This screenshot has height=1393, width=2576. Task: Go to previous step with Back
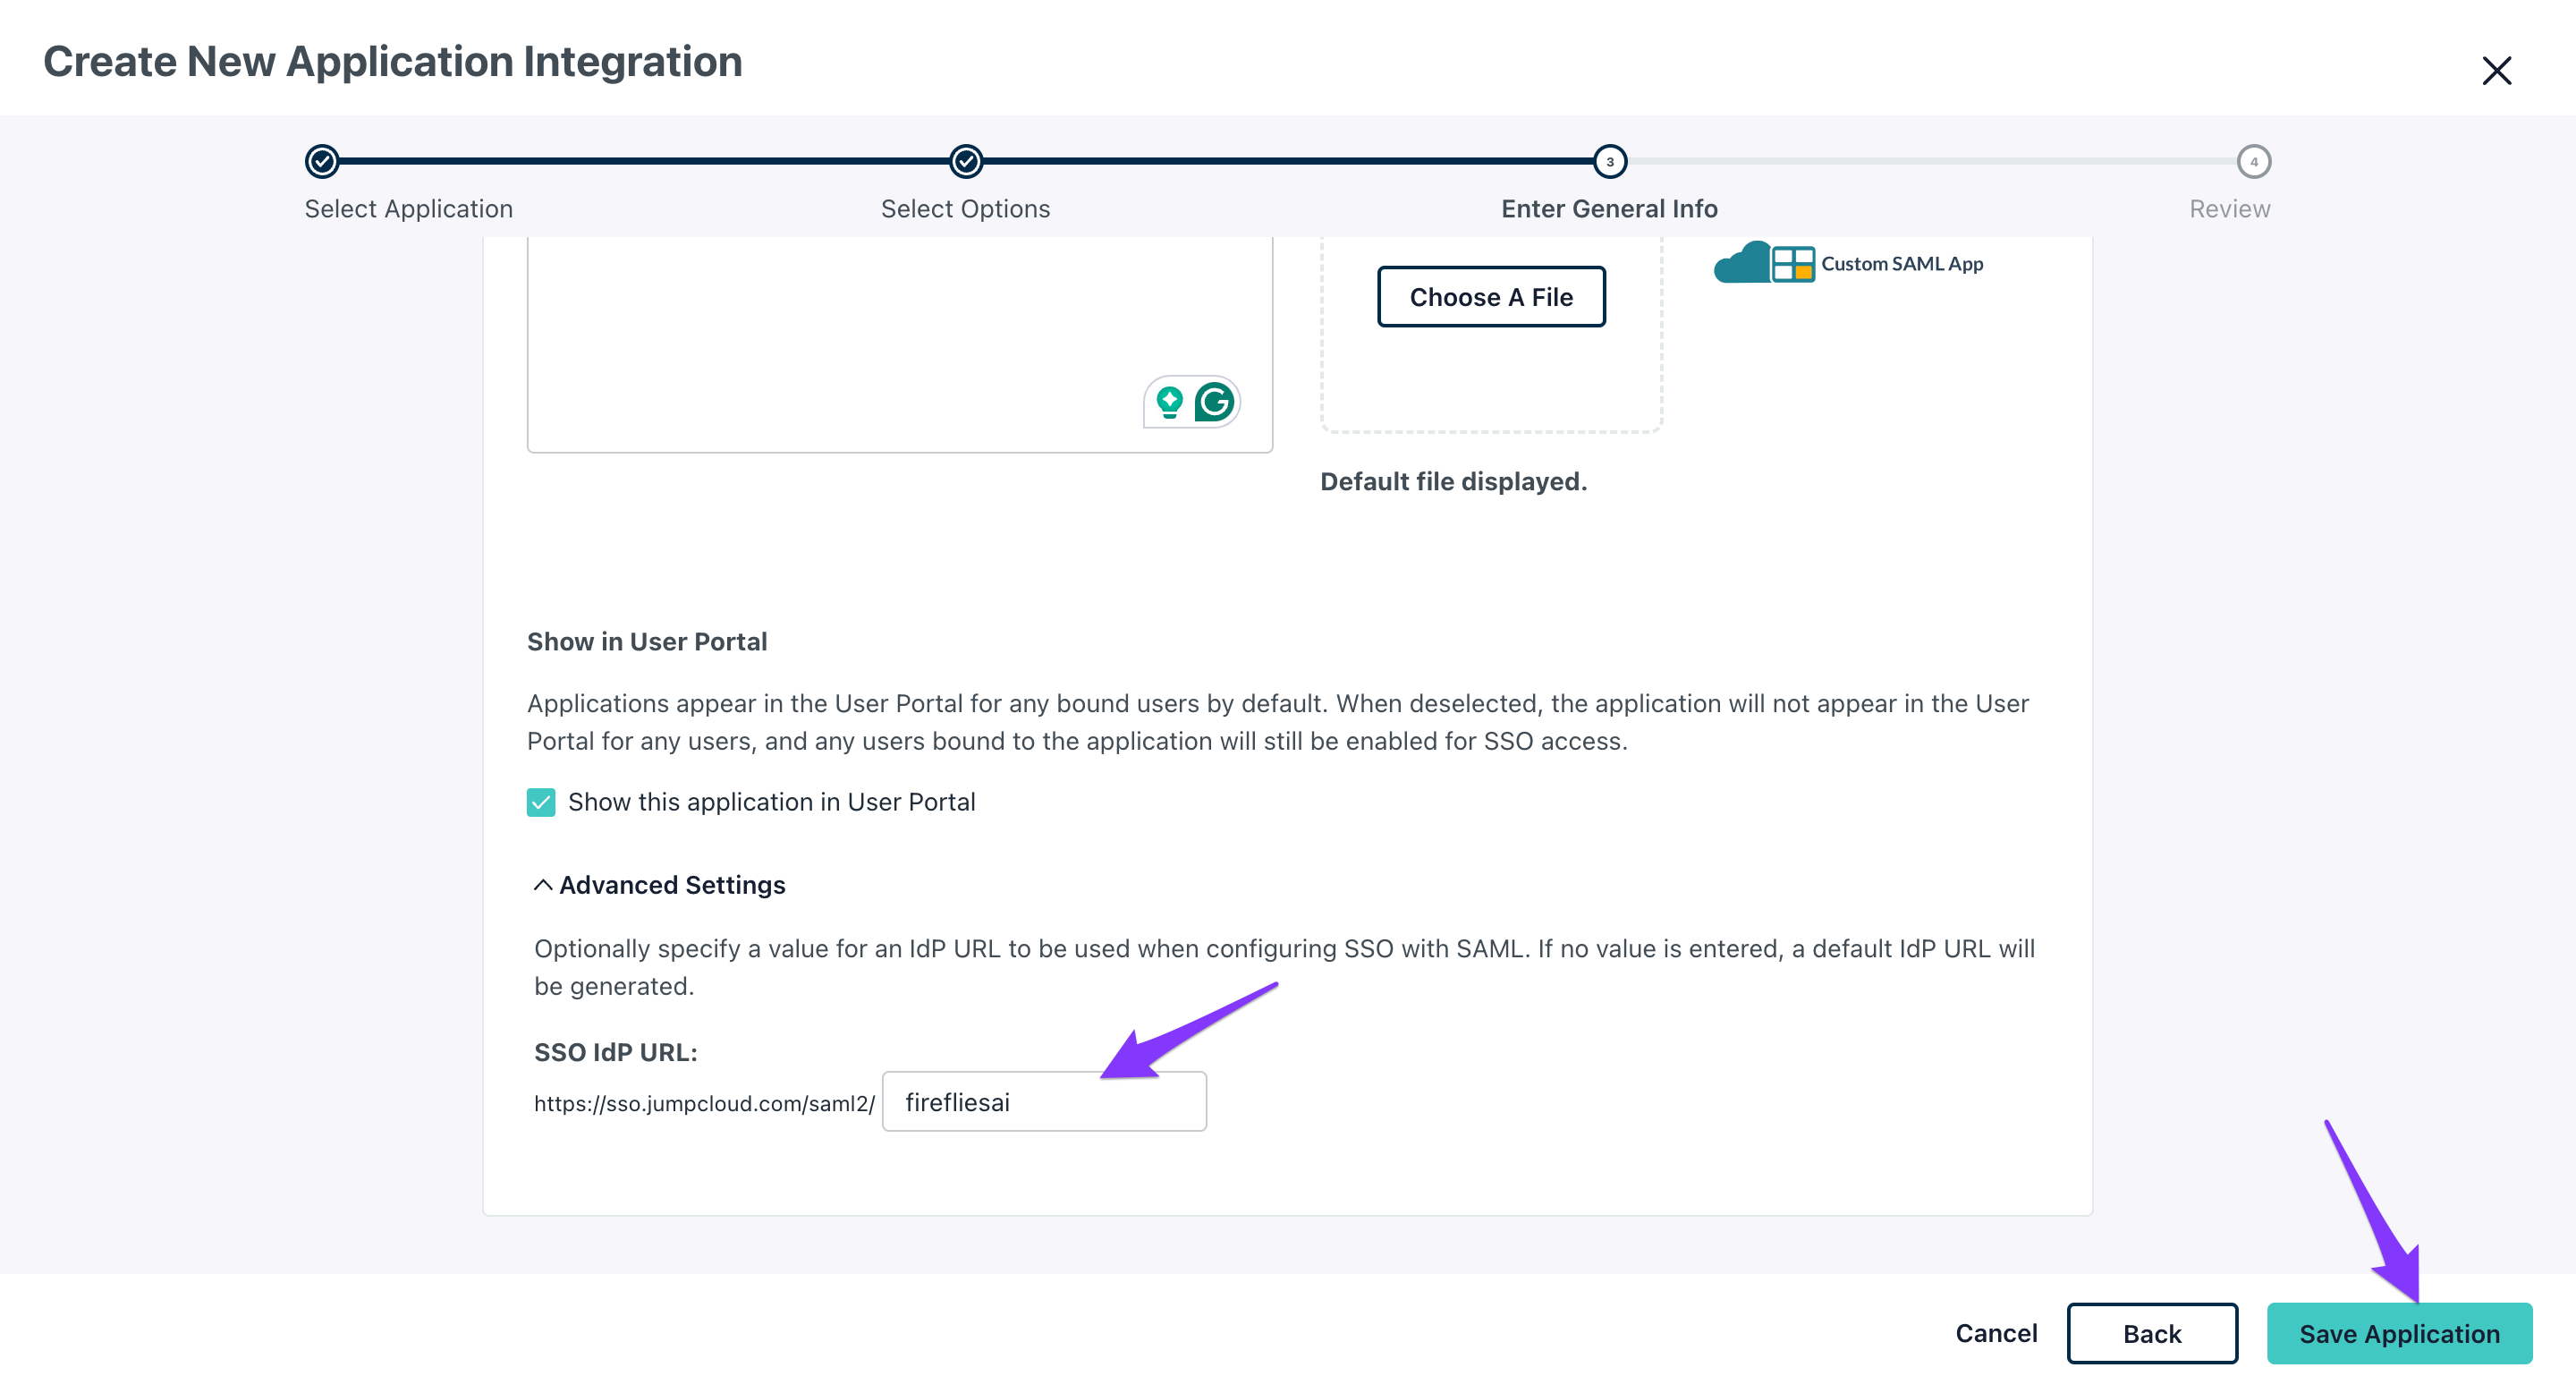click(x=2151, y=1333)
